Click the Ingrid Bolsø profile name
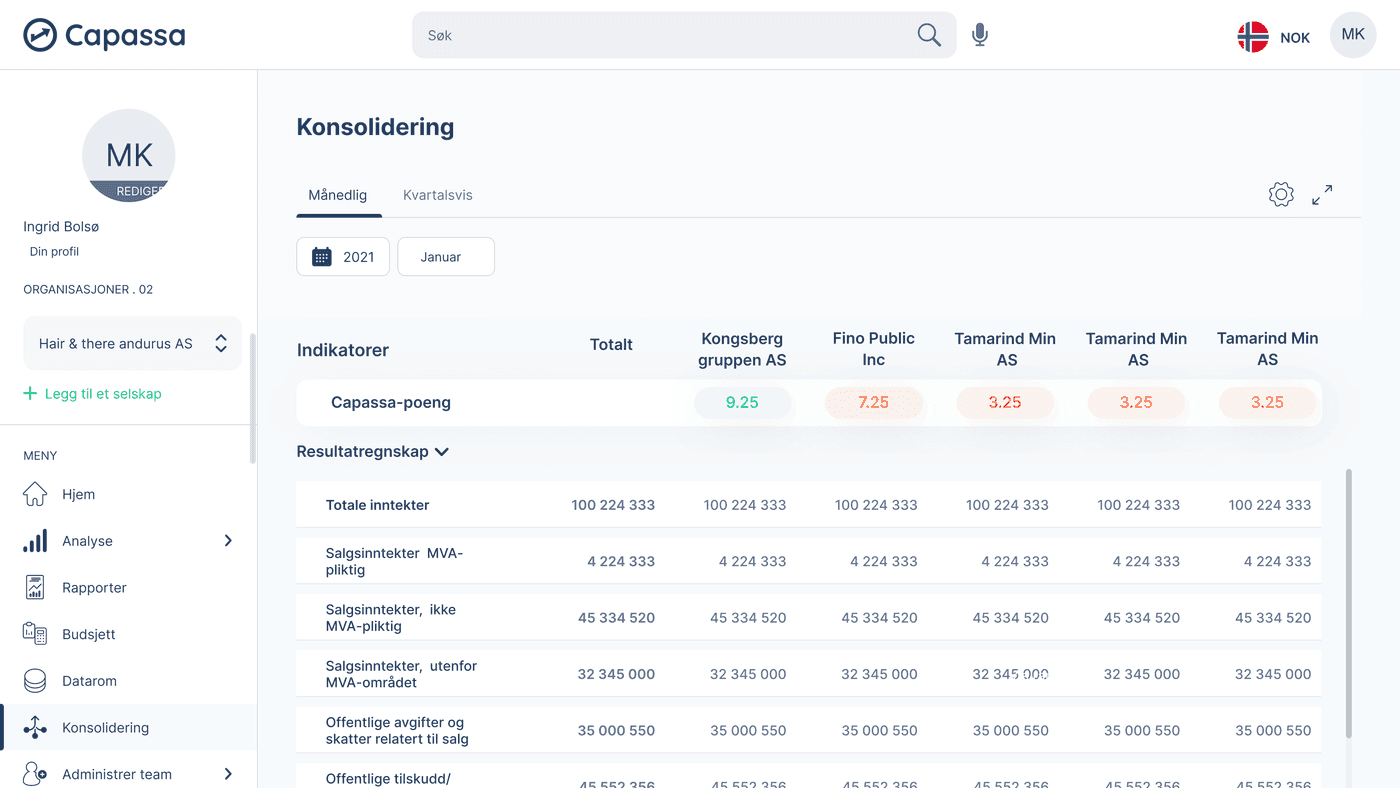 pos(61,227)
